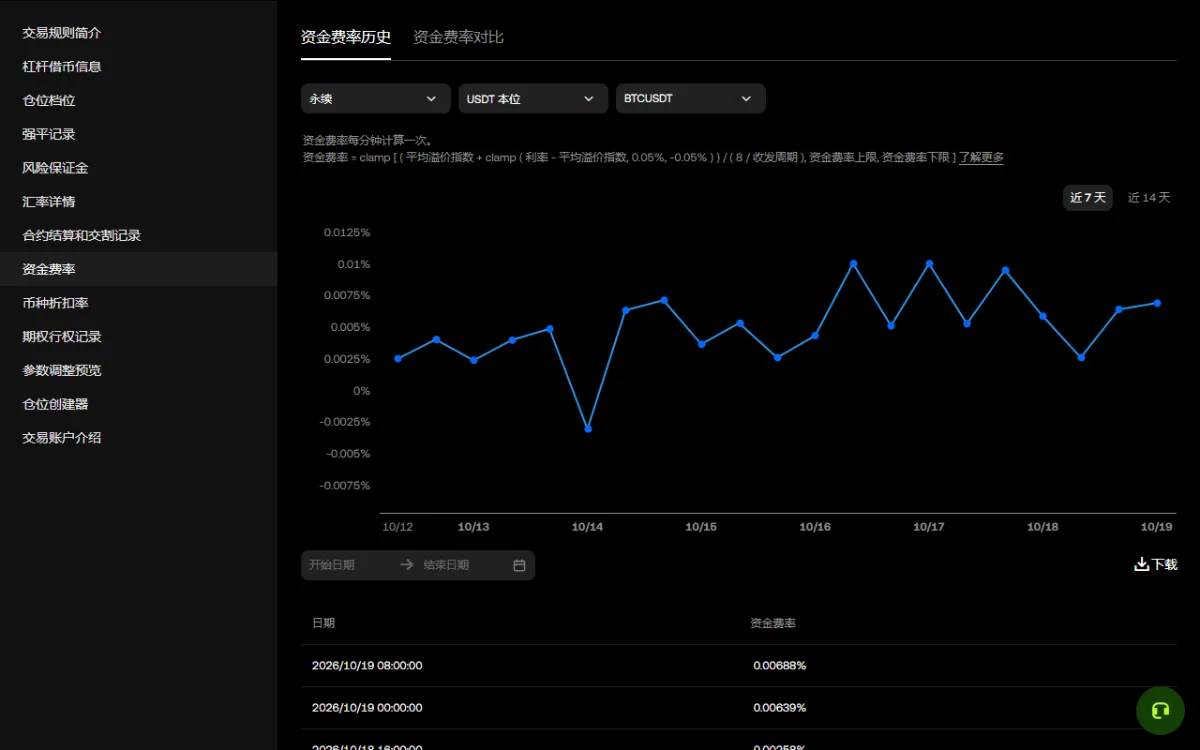Open the BTCUSDT symbol dropdown

point(691,98)
